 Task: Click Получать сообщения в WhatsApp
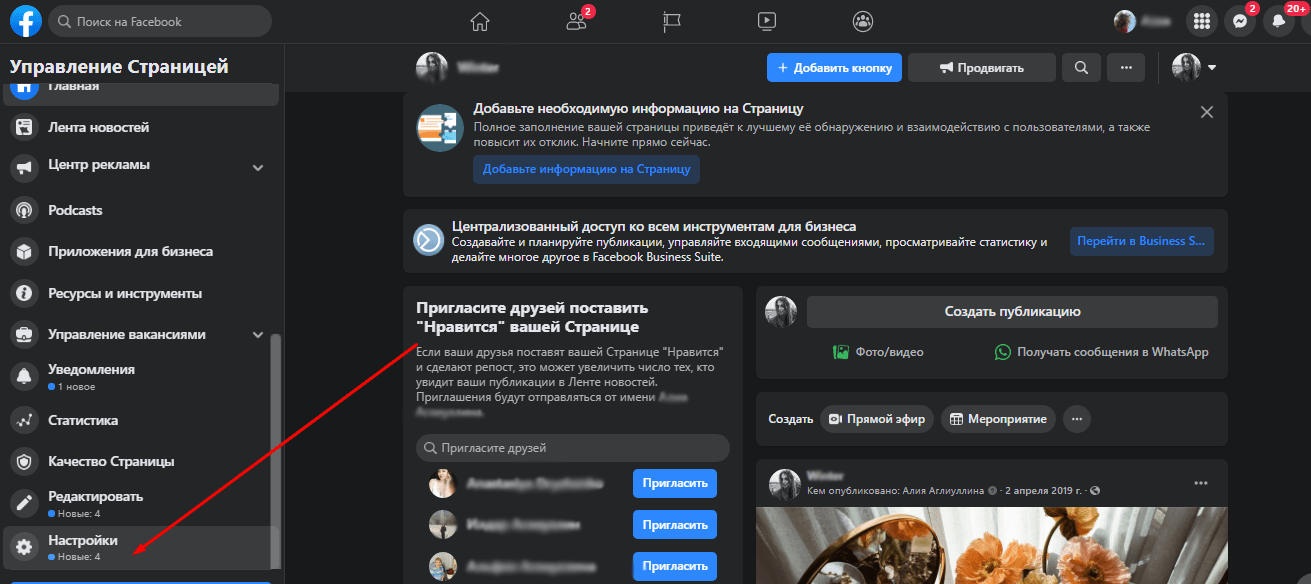(1101, 352)
